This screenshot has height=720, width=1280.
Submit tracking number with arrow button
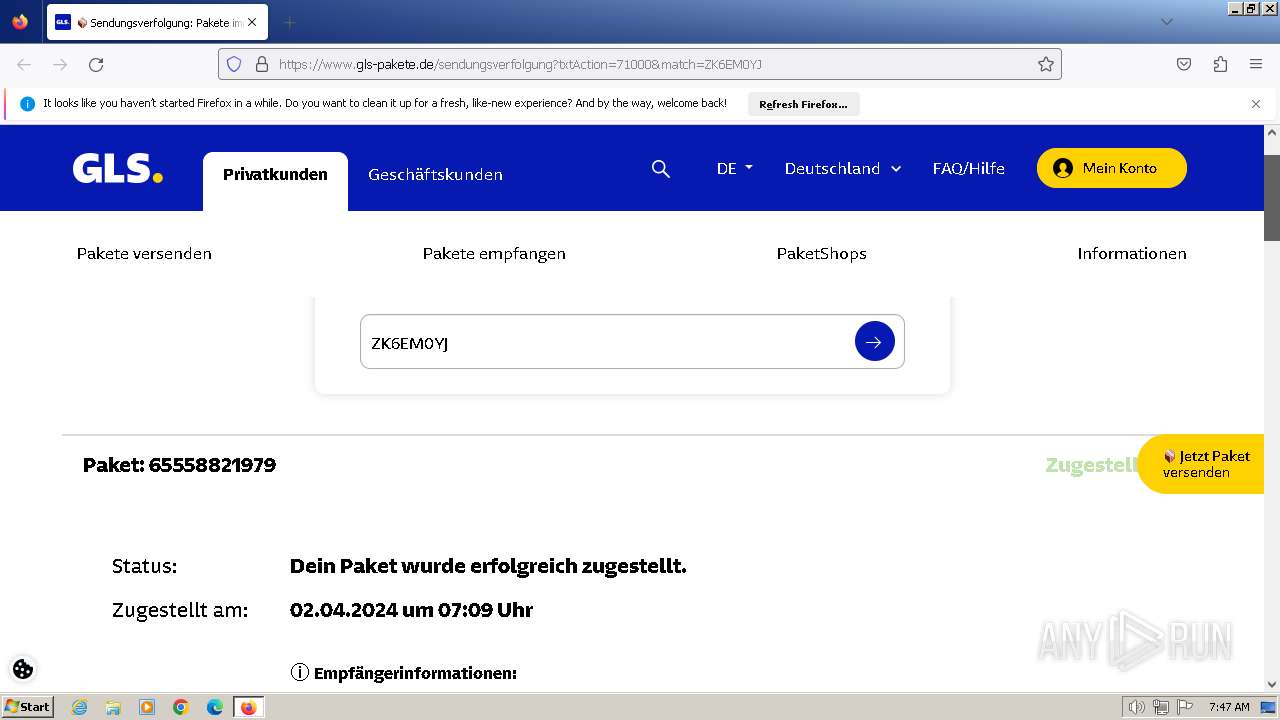[x=874, y=342]
